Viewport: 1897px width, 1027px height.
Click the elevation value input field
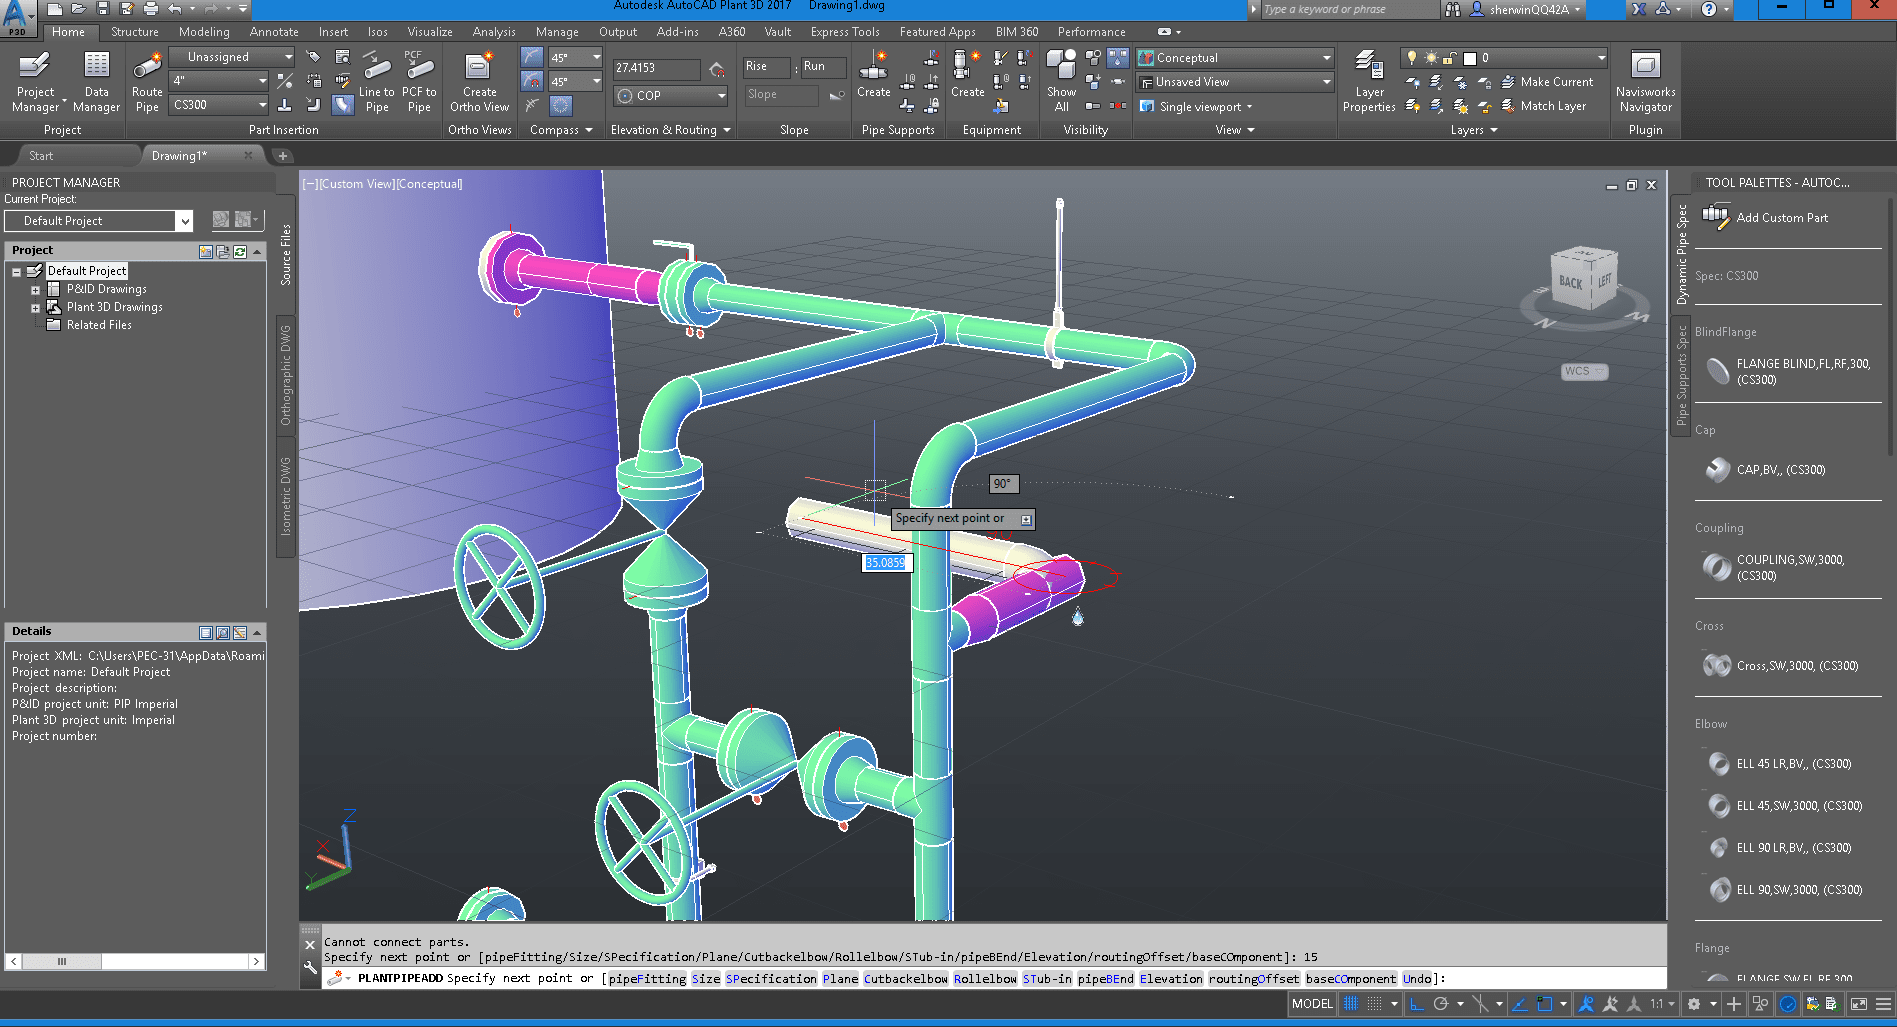tap(655, 68)
